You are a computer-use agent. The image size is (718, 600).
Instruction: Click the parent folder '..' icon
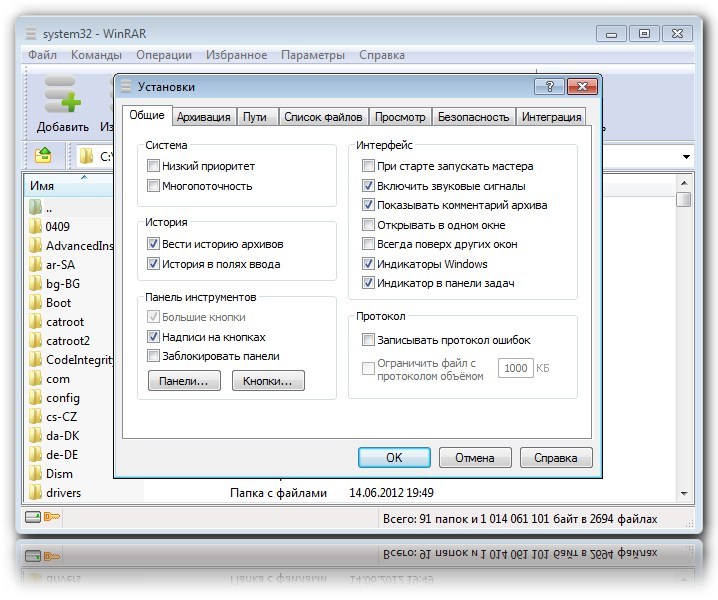pos(35,207)
